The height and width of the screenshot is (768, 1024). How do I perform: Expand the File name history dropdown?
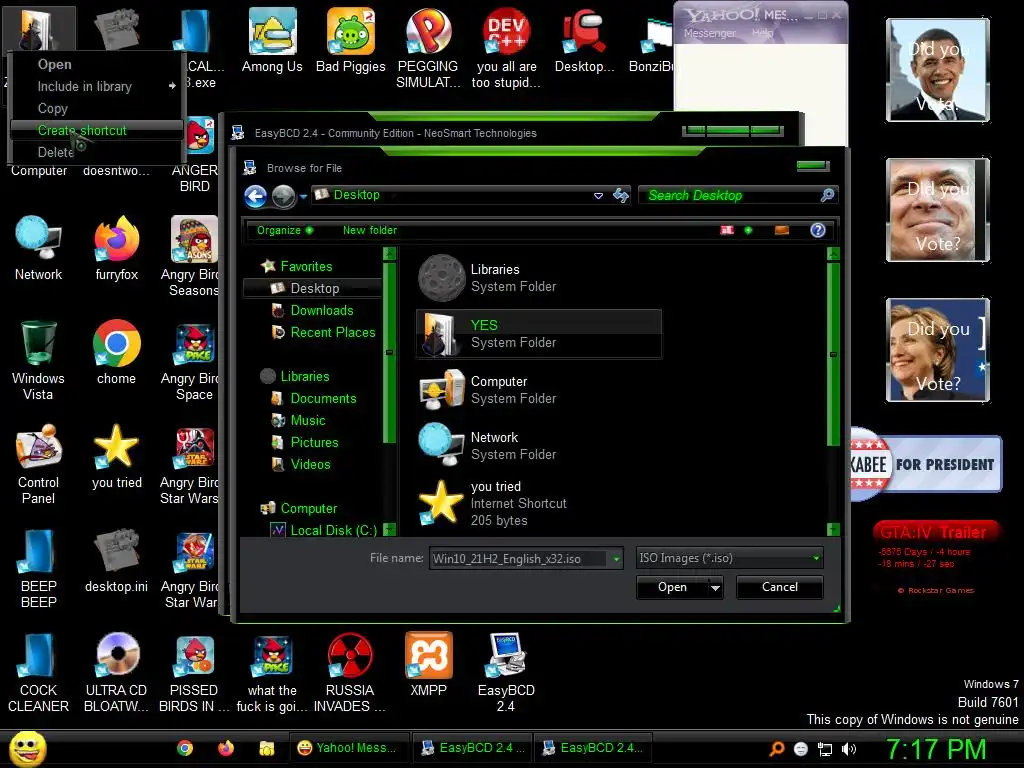click(x=616, y=559)
